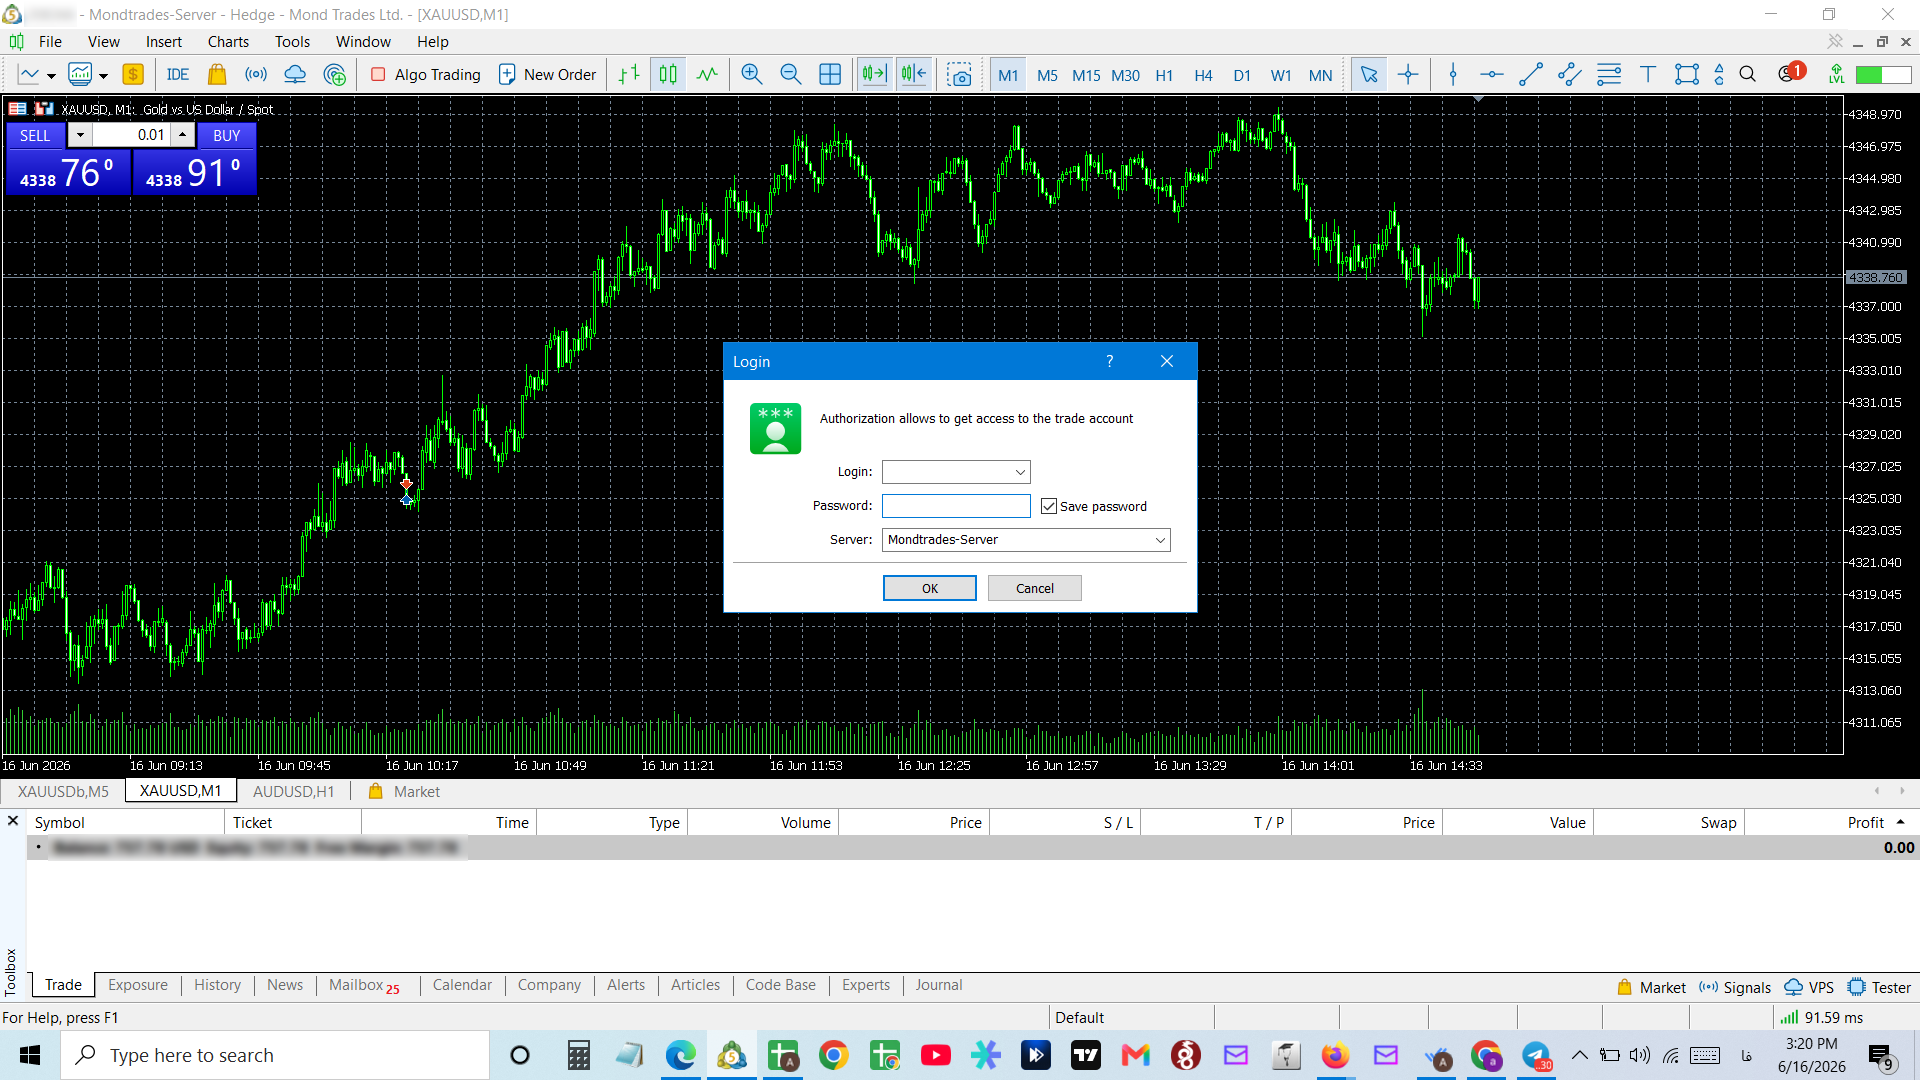Toggle chart auto scroll to end

coord(874,75)
